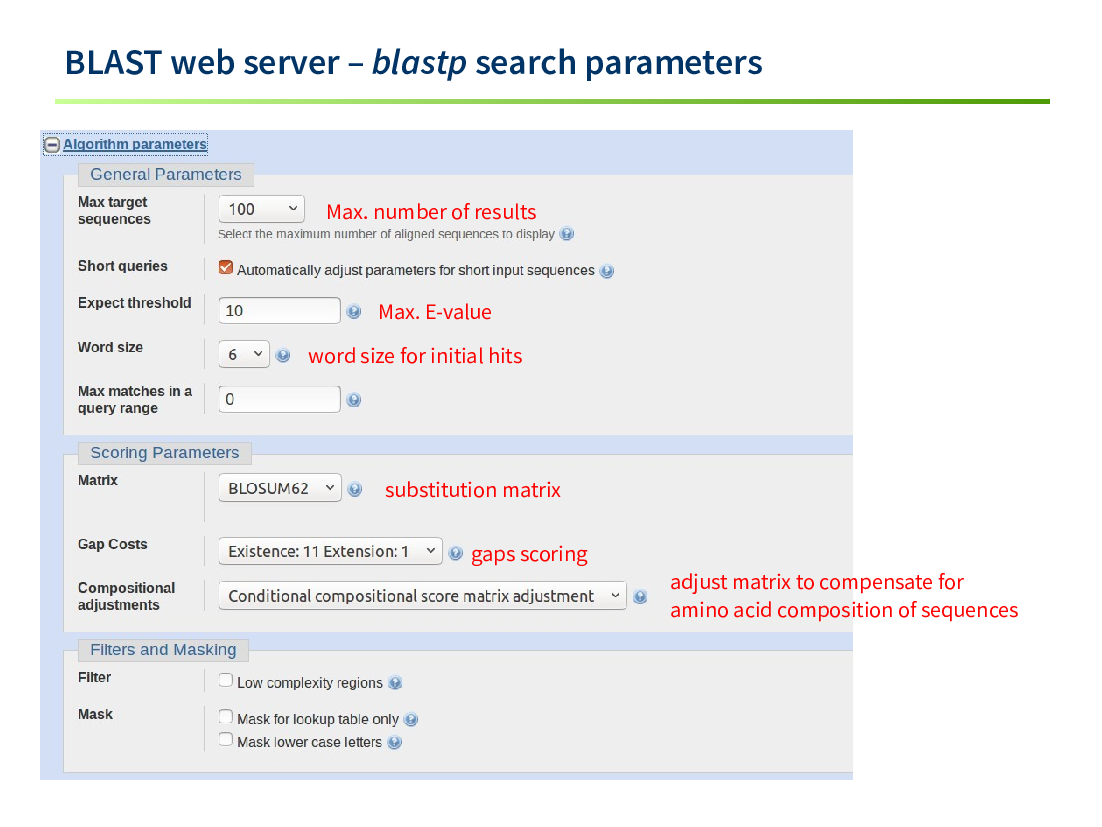Enable Mask for lookup table only

point(226,717)
